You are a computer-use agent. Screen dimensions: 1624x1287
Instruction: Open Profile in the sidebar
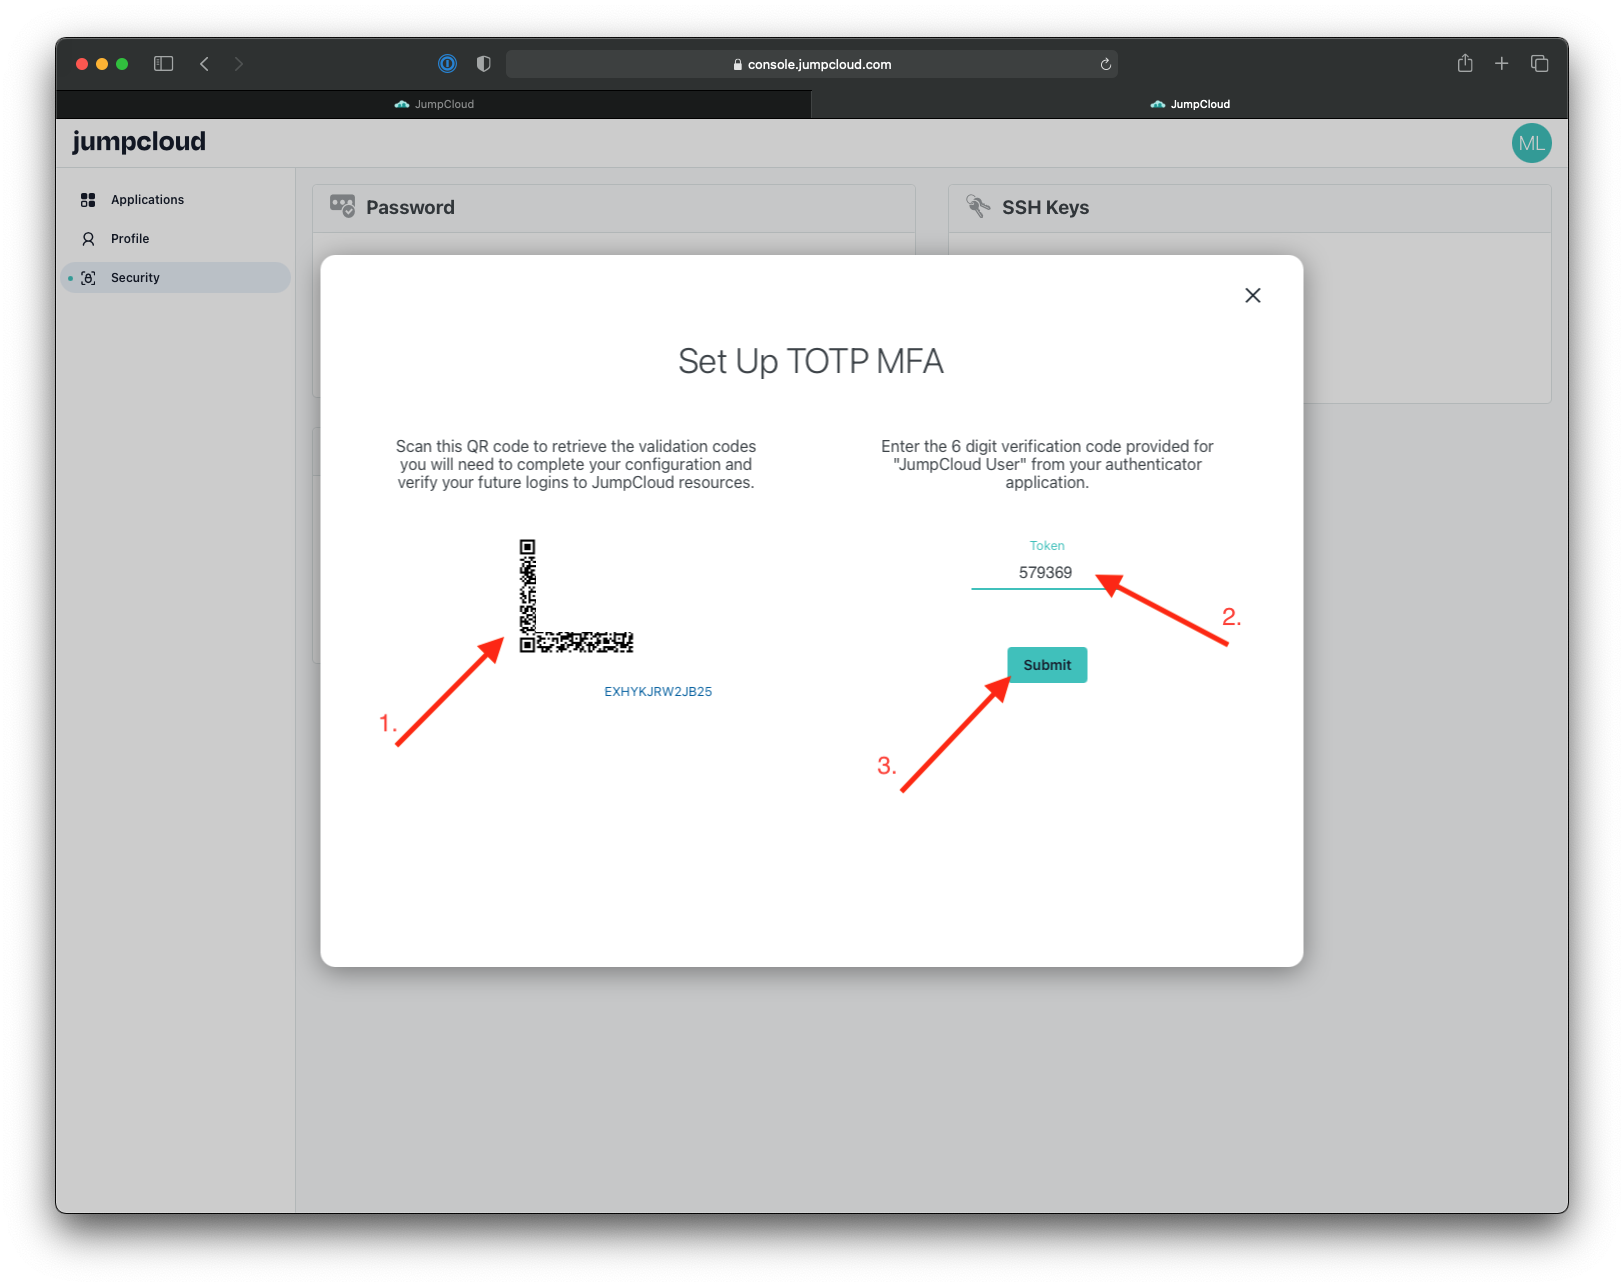[176, 239]
